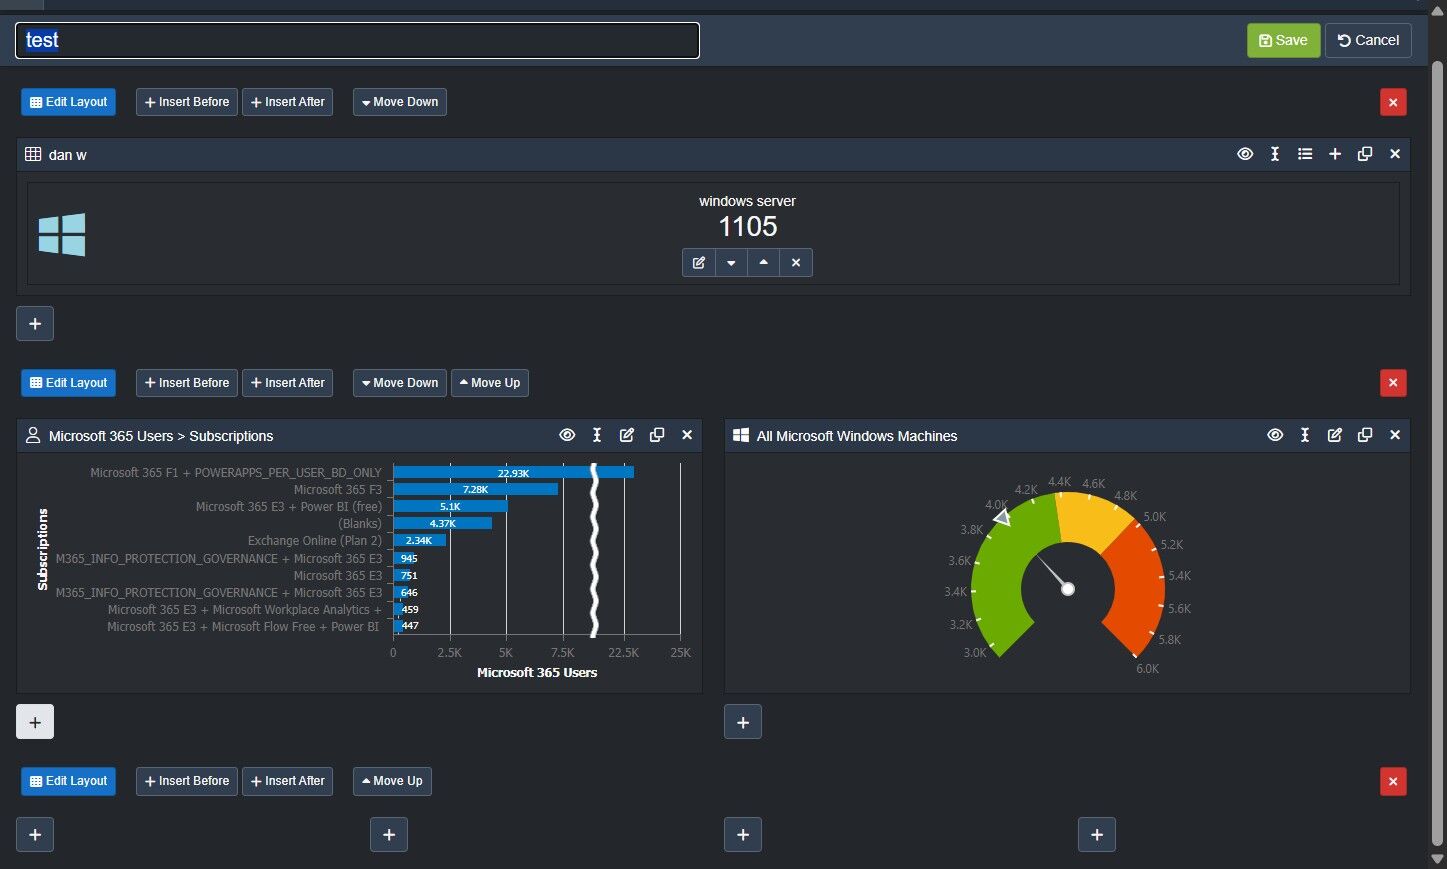Save the dashboard
The width and height of the screenshot is (1447, 869).
[1283, 40]
